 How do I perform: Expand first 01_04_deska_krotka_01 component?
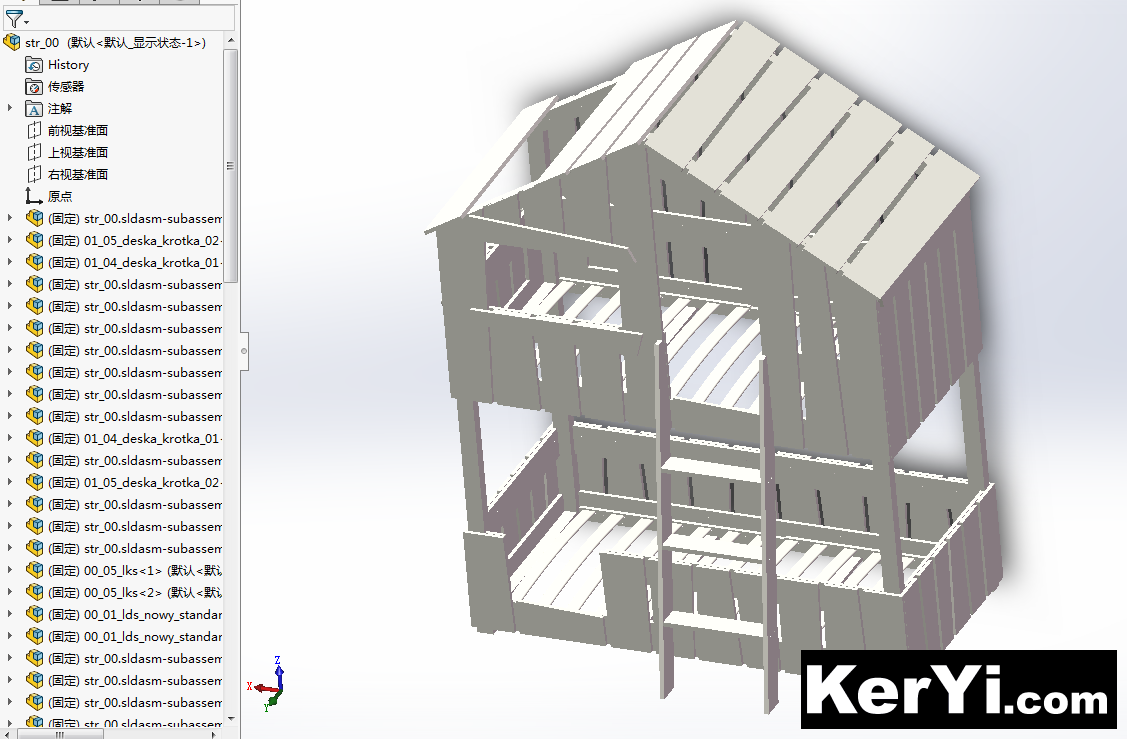click(10, 262)
